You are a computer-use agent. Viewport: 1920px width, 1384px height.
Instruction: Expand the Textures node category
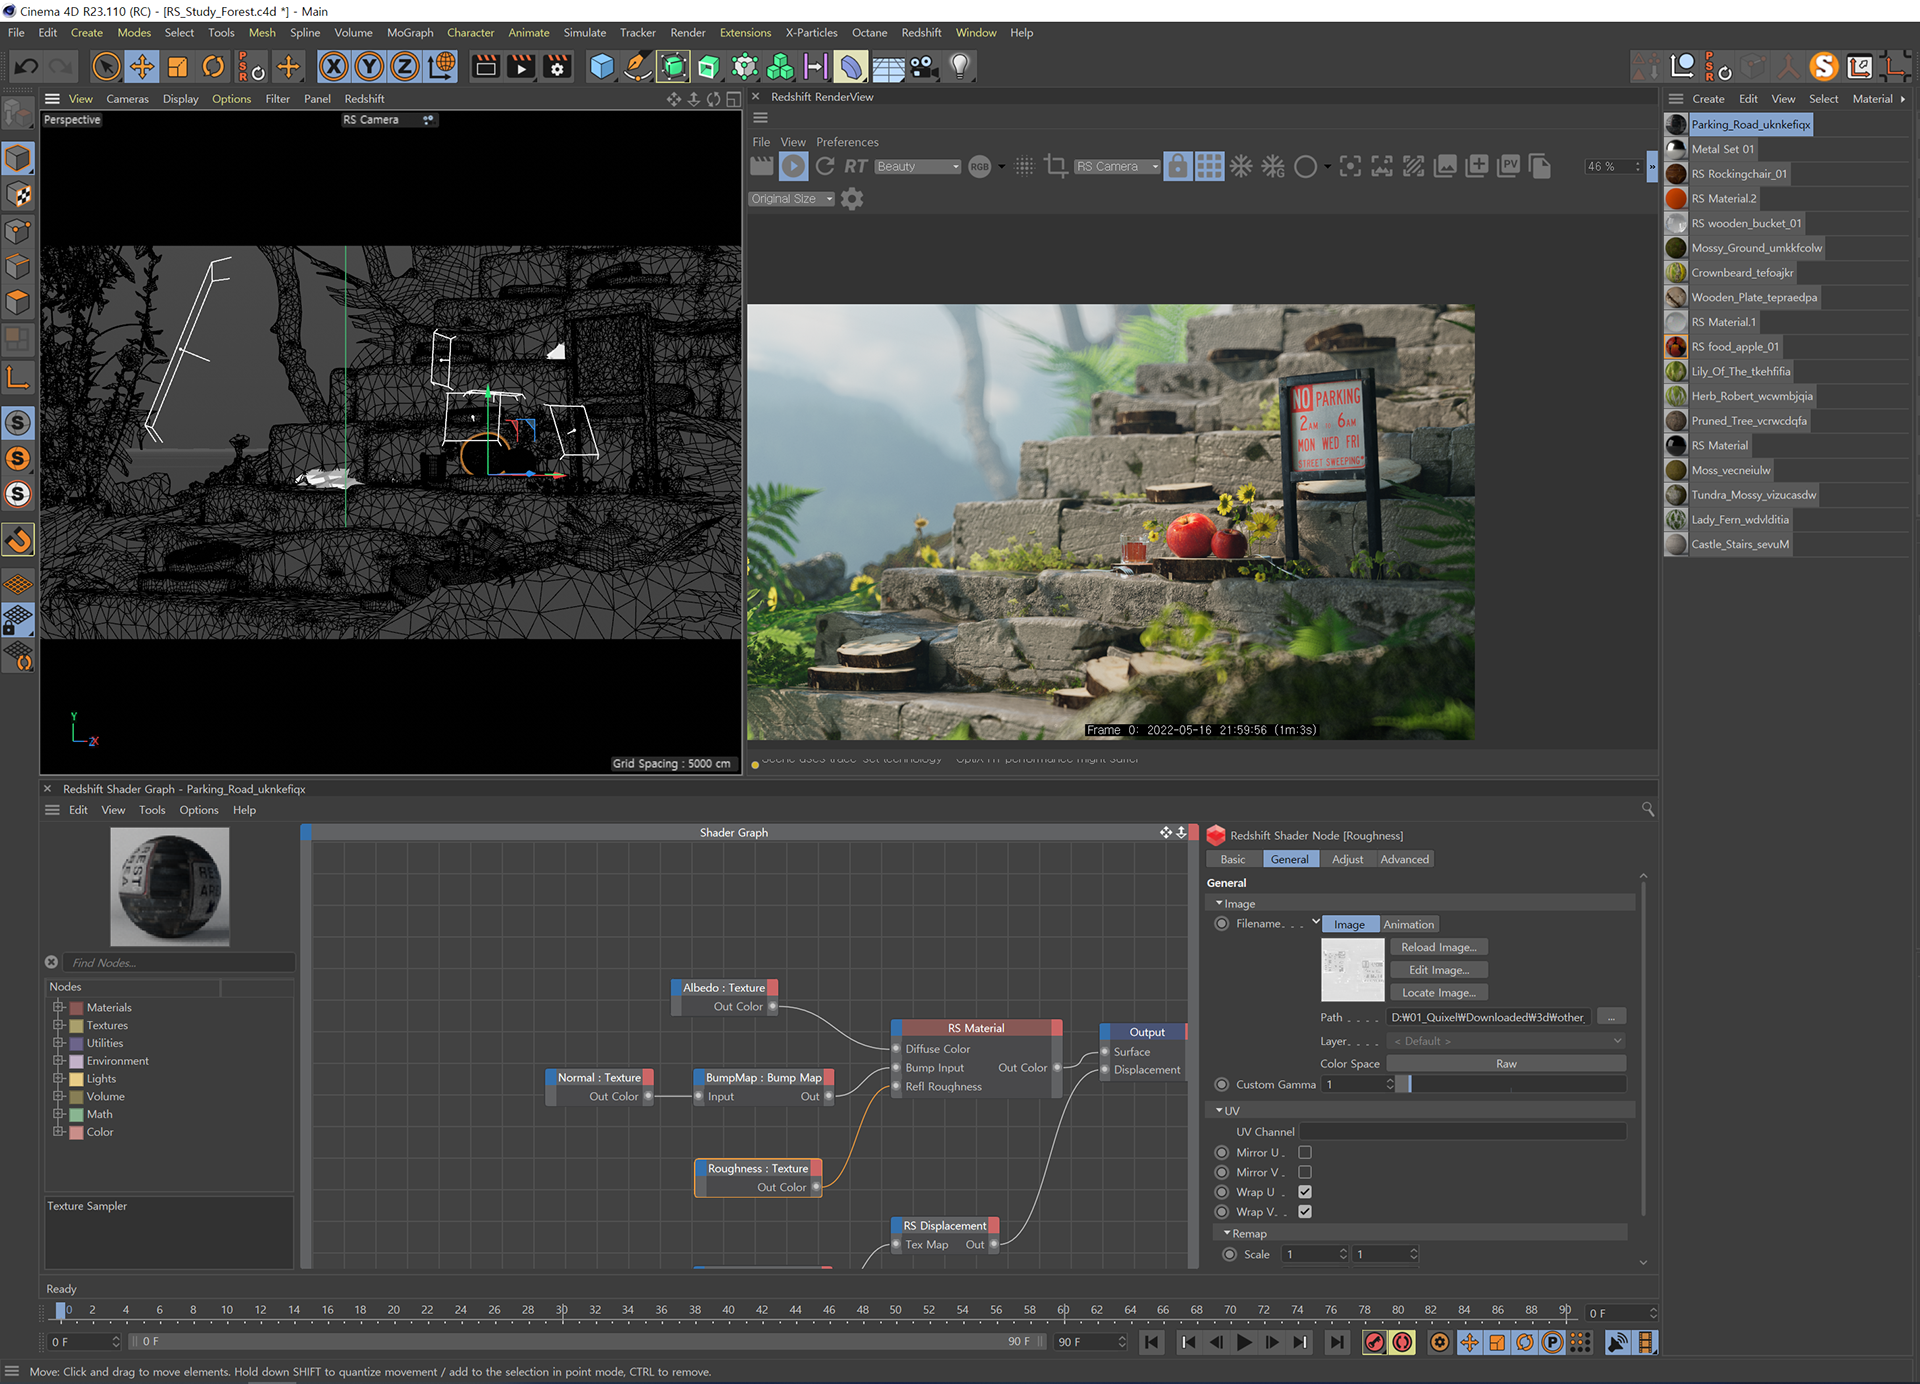tap(59, 1025)
